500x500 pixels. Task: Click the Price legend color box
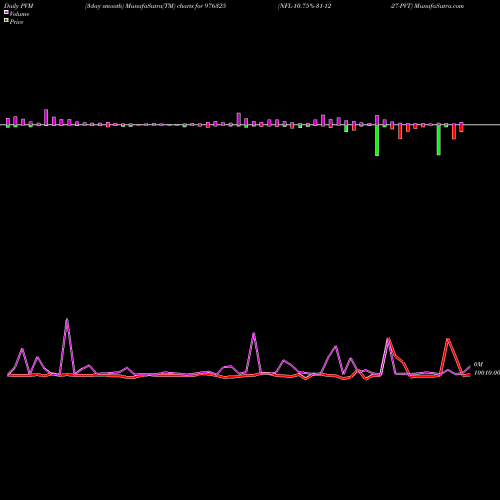(6, 21)
